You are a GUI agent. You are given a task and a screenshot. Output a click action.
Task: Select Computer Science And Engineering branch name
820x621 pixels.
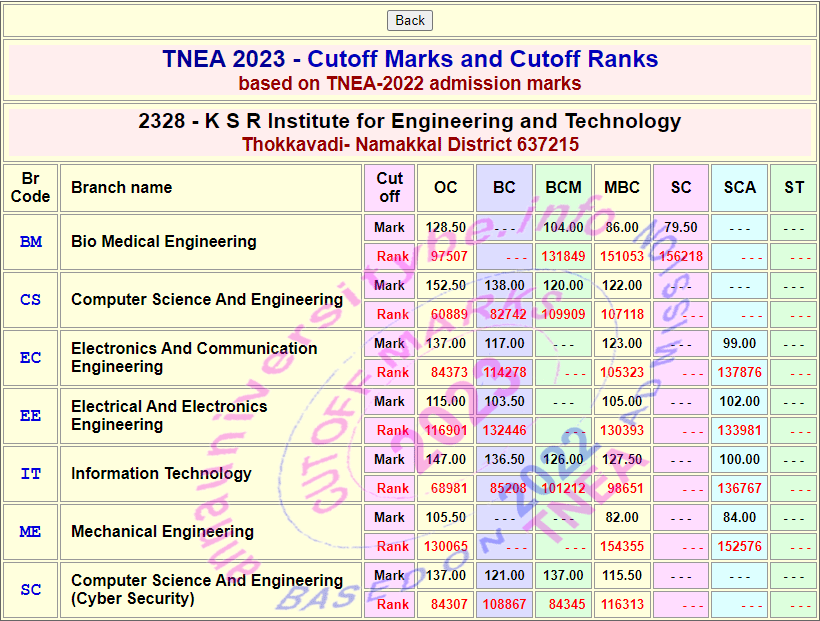point(207,300)
